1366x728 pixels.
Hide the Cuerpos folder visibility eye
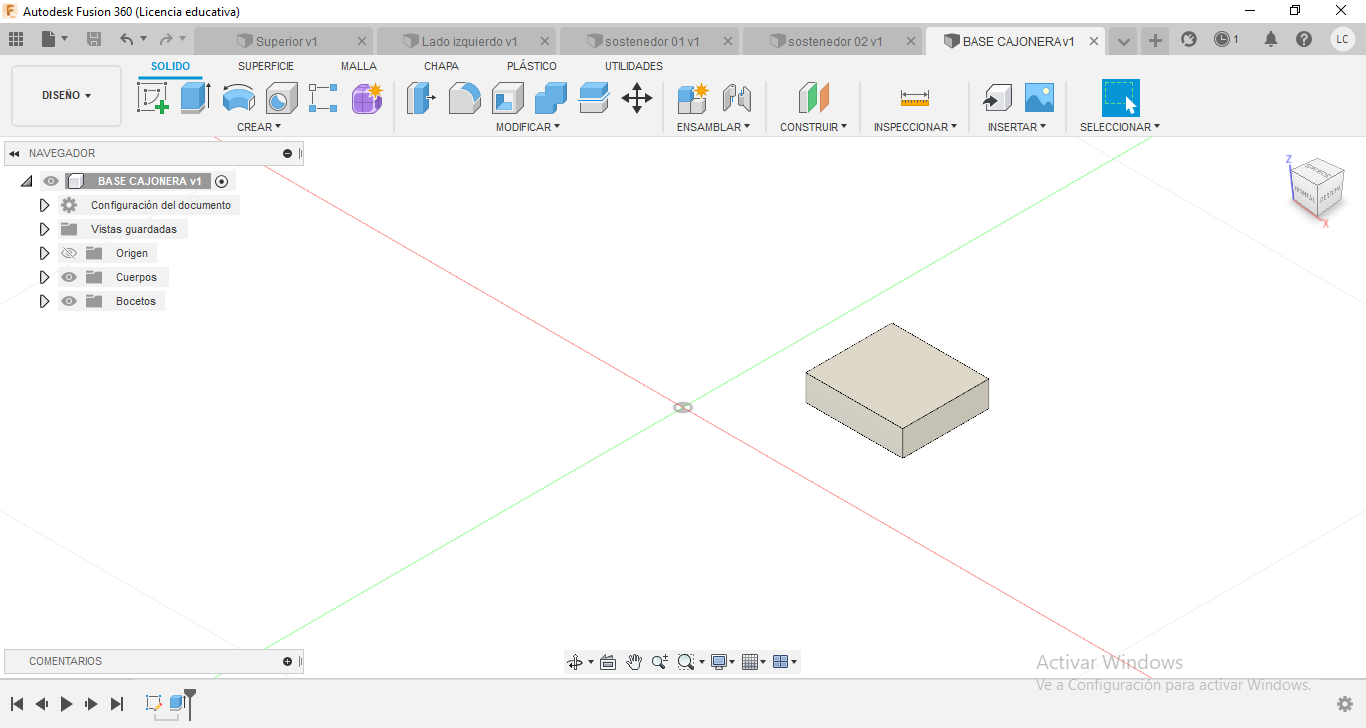click(x=69, y=277)
